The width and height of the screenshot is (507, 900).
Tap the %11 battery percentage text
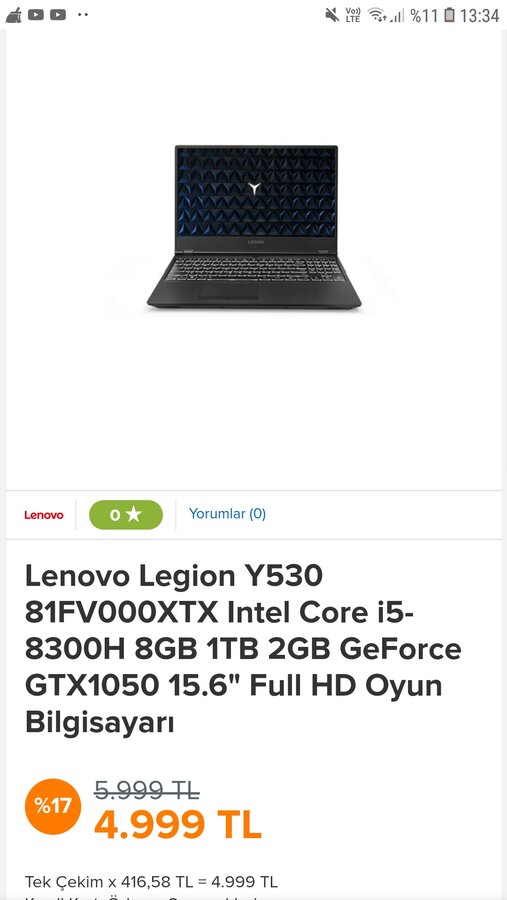[424, 15]
